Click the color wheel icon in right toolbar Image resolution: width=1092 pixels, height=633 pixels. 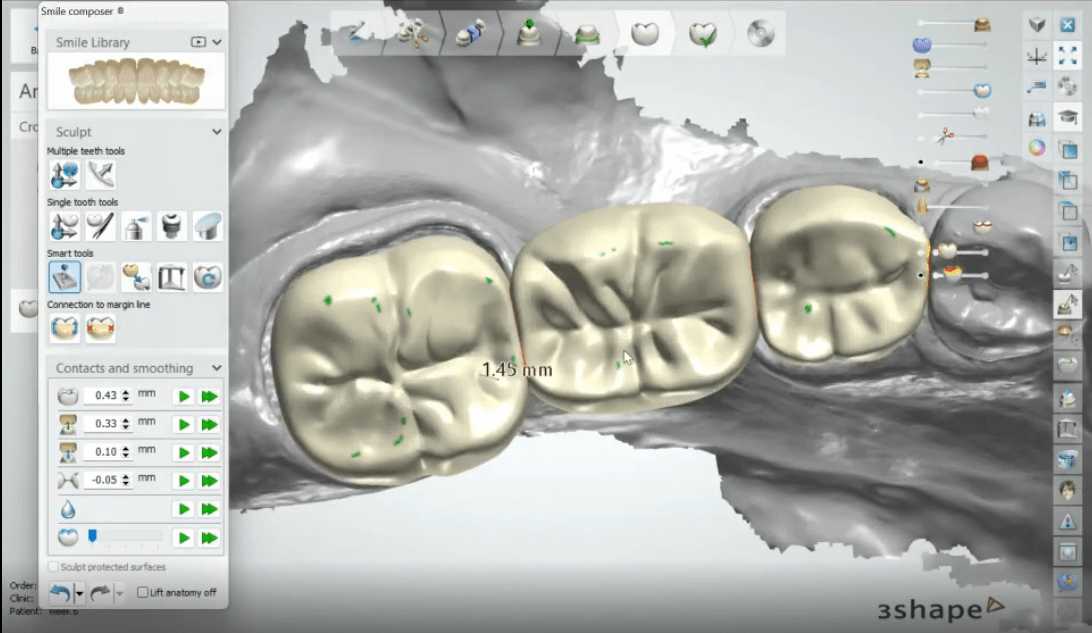click(x=1037, y=148)
